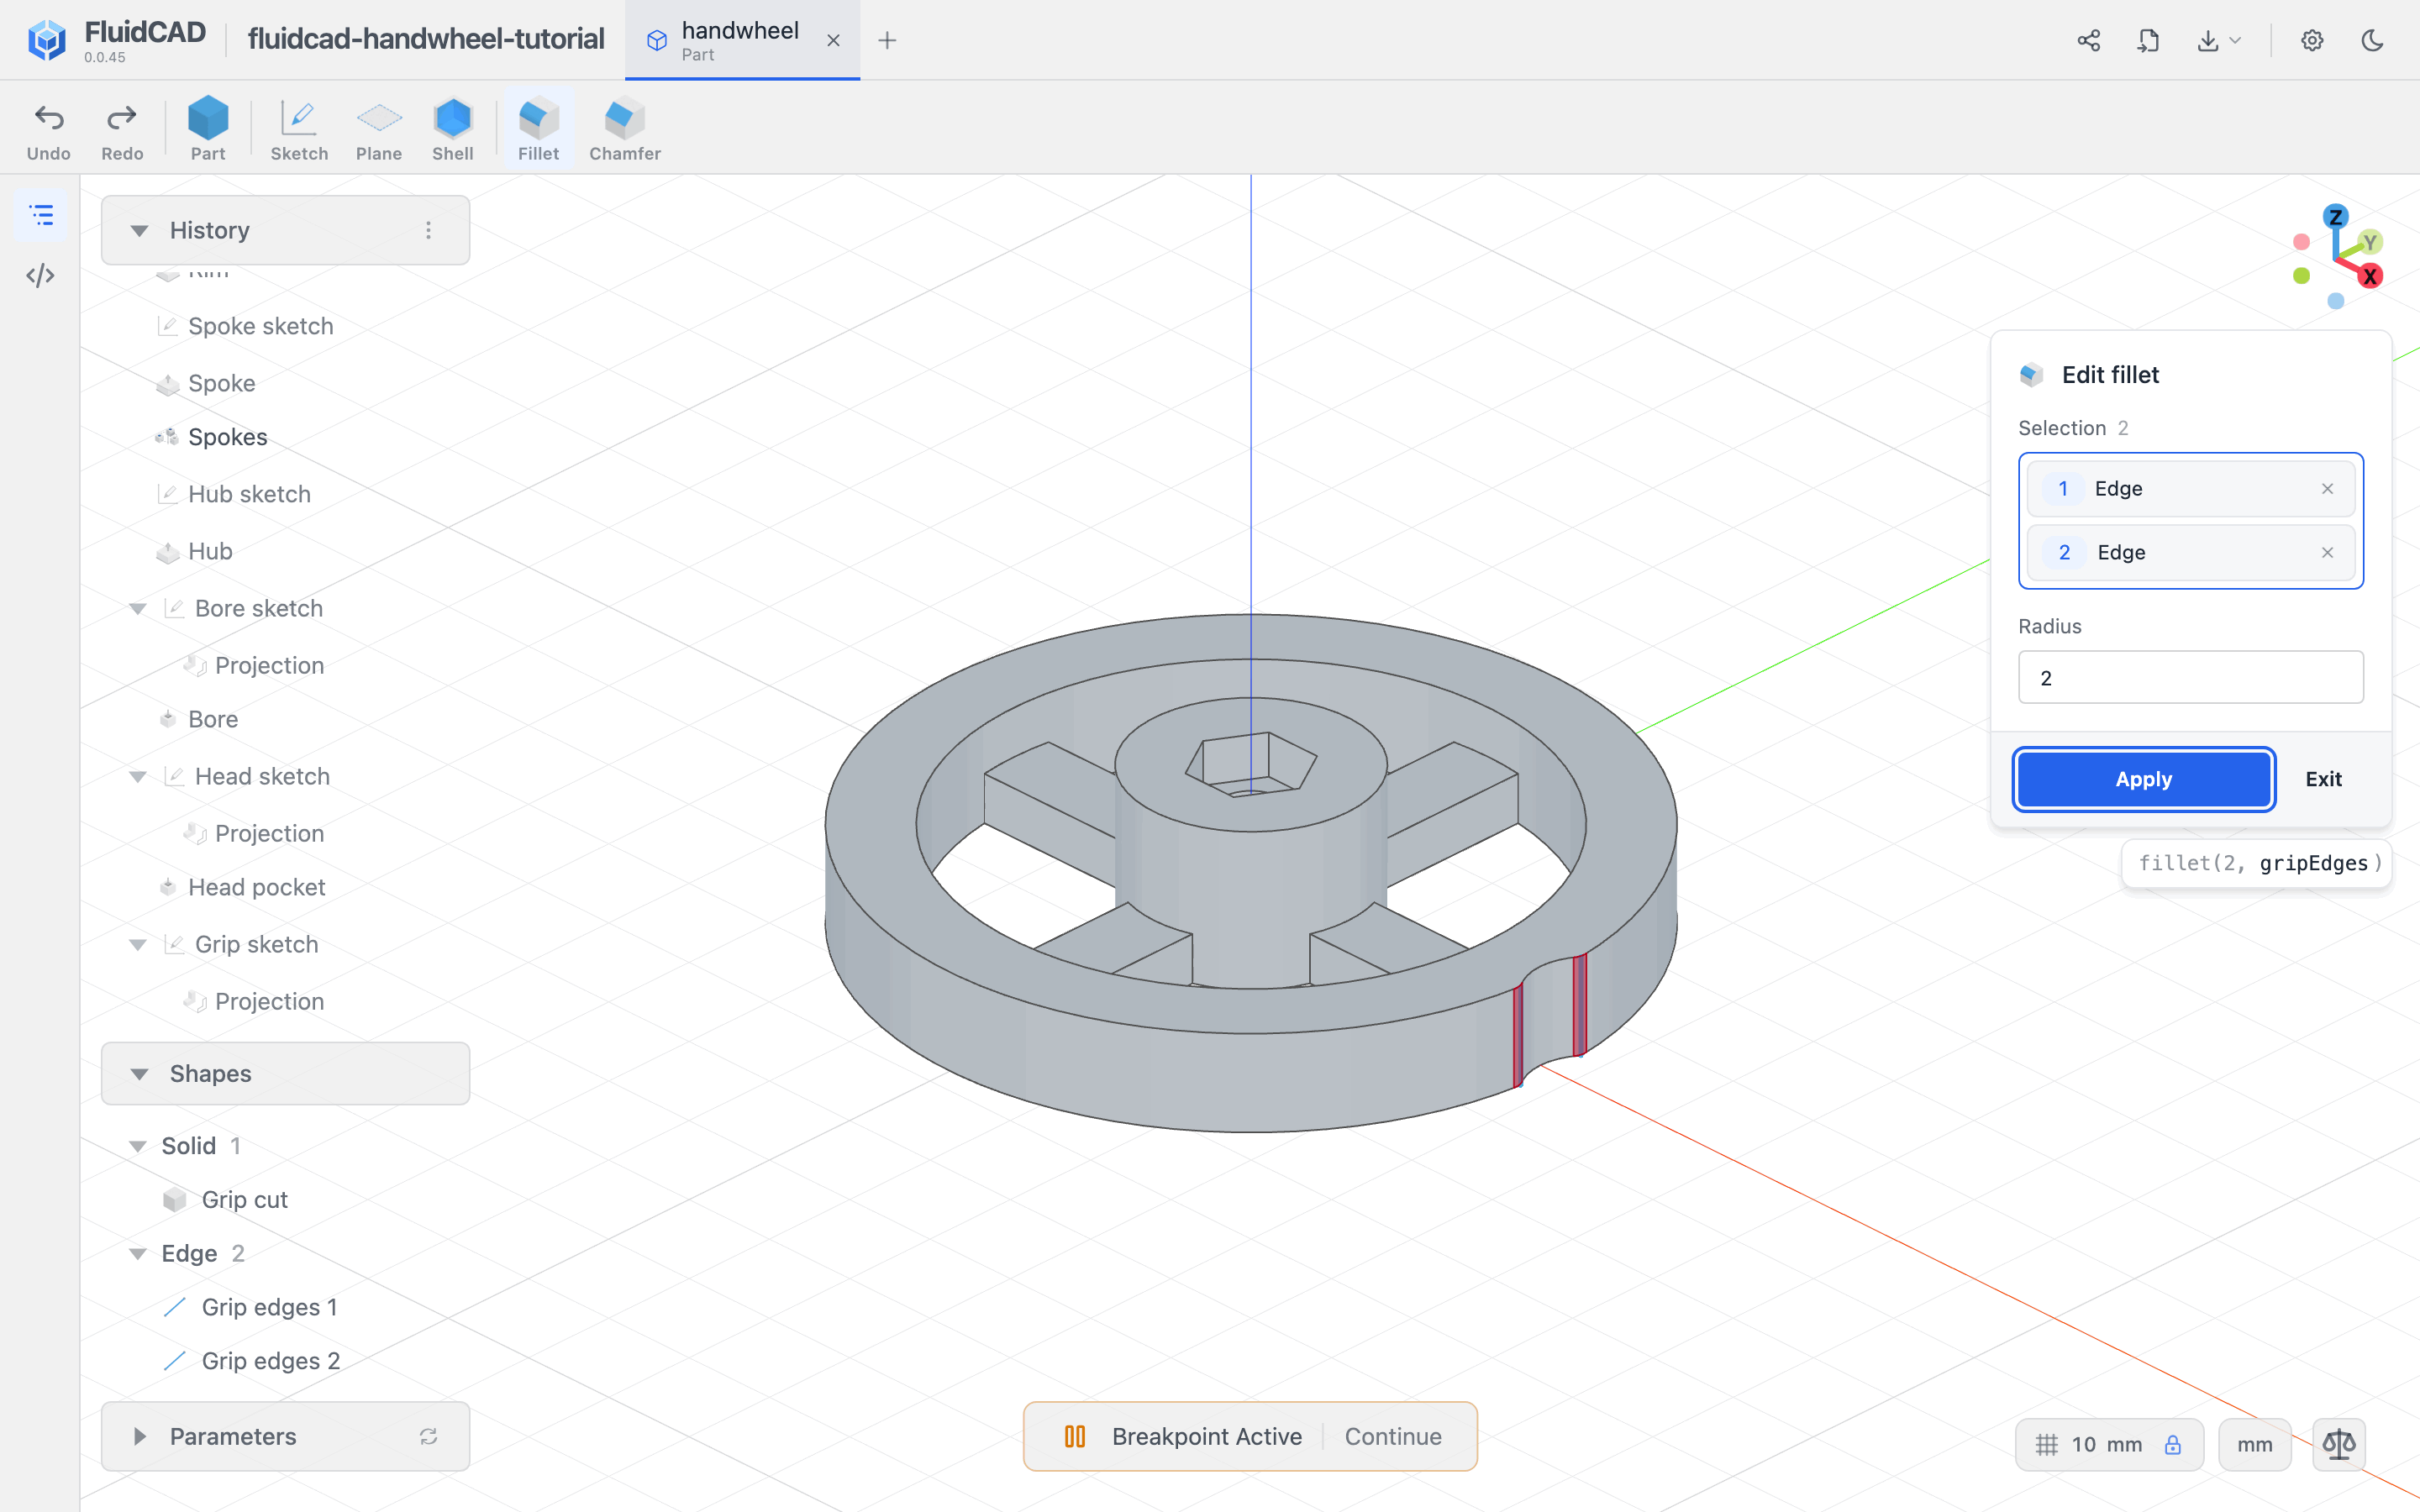Continue from the active breakpoint

(1393, 1436)
